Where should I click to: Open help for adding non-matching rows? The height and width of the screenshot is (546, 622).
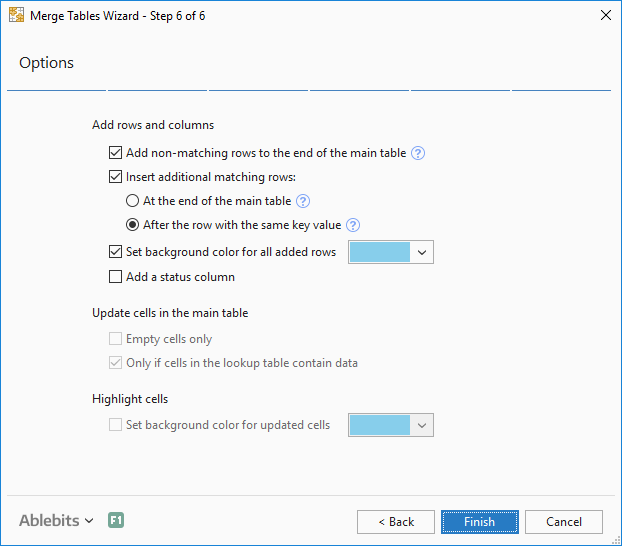click(419, 153)
